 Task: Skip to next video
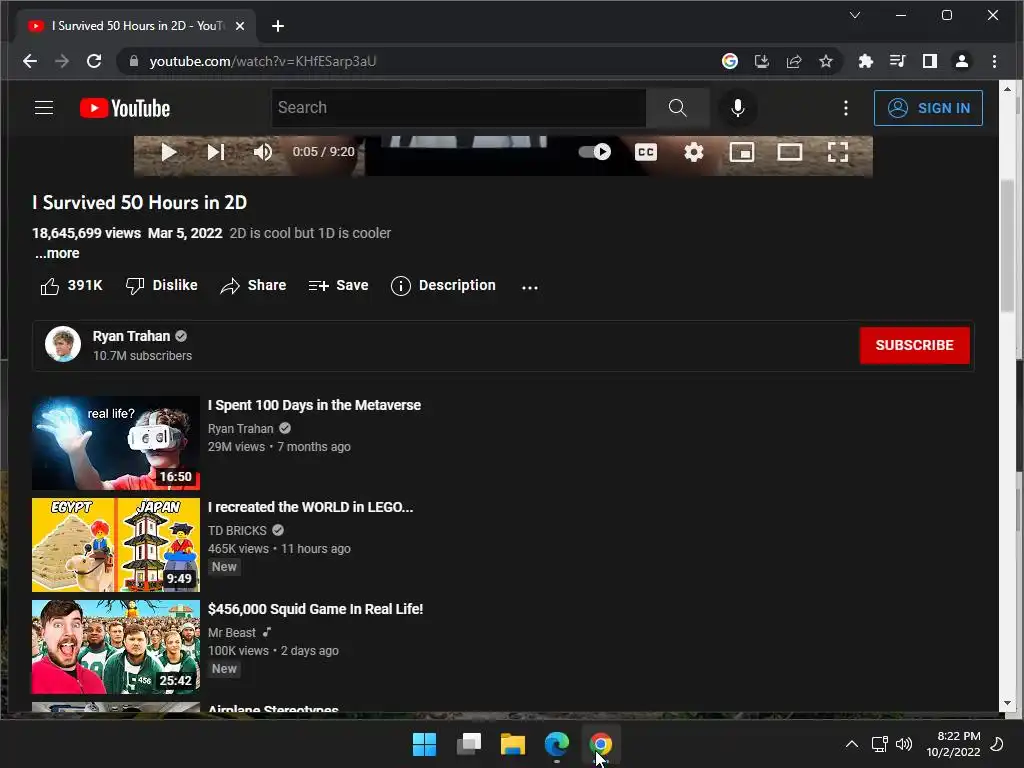point(216,152)
